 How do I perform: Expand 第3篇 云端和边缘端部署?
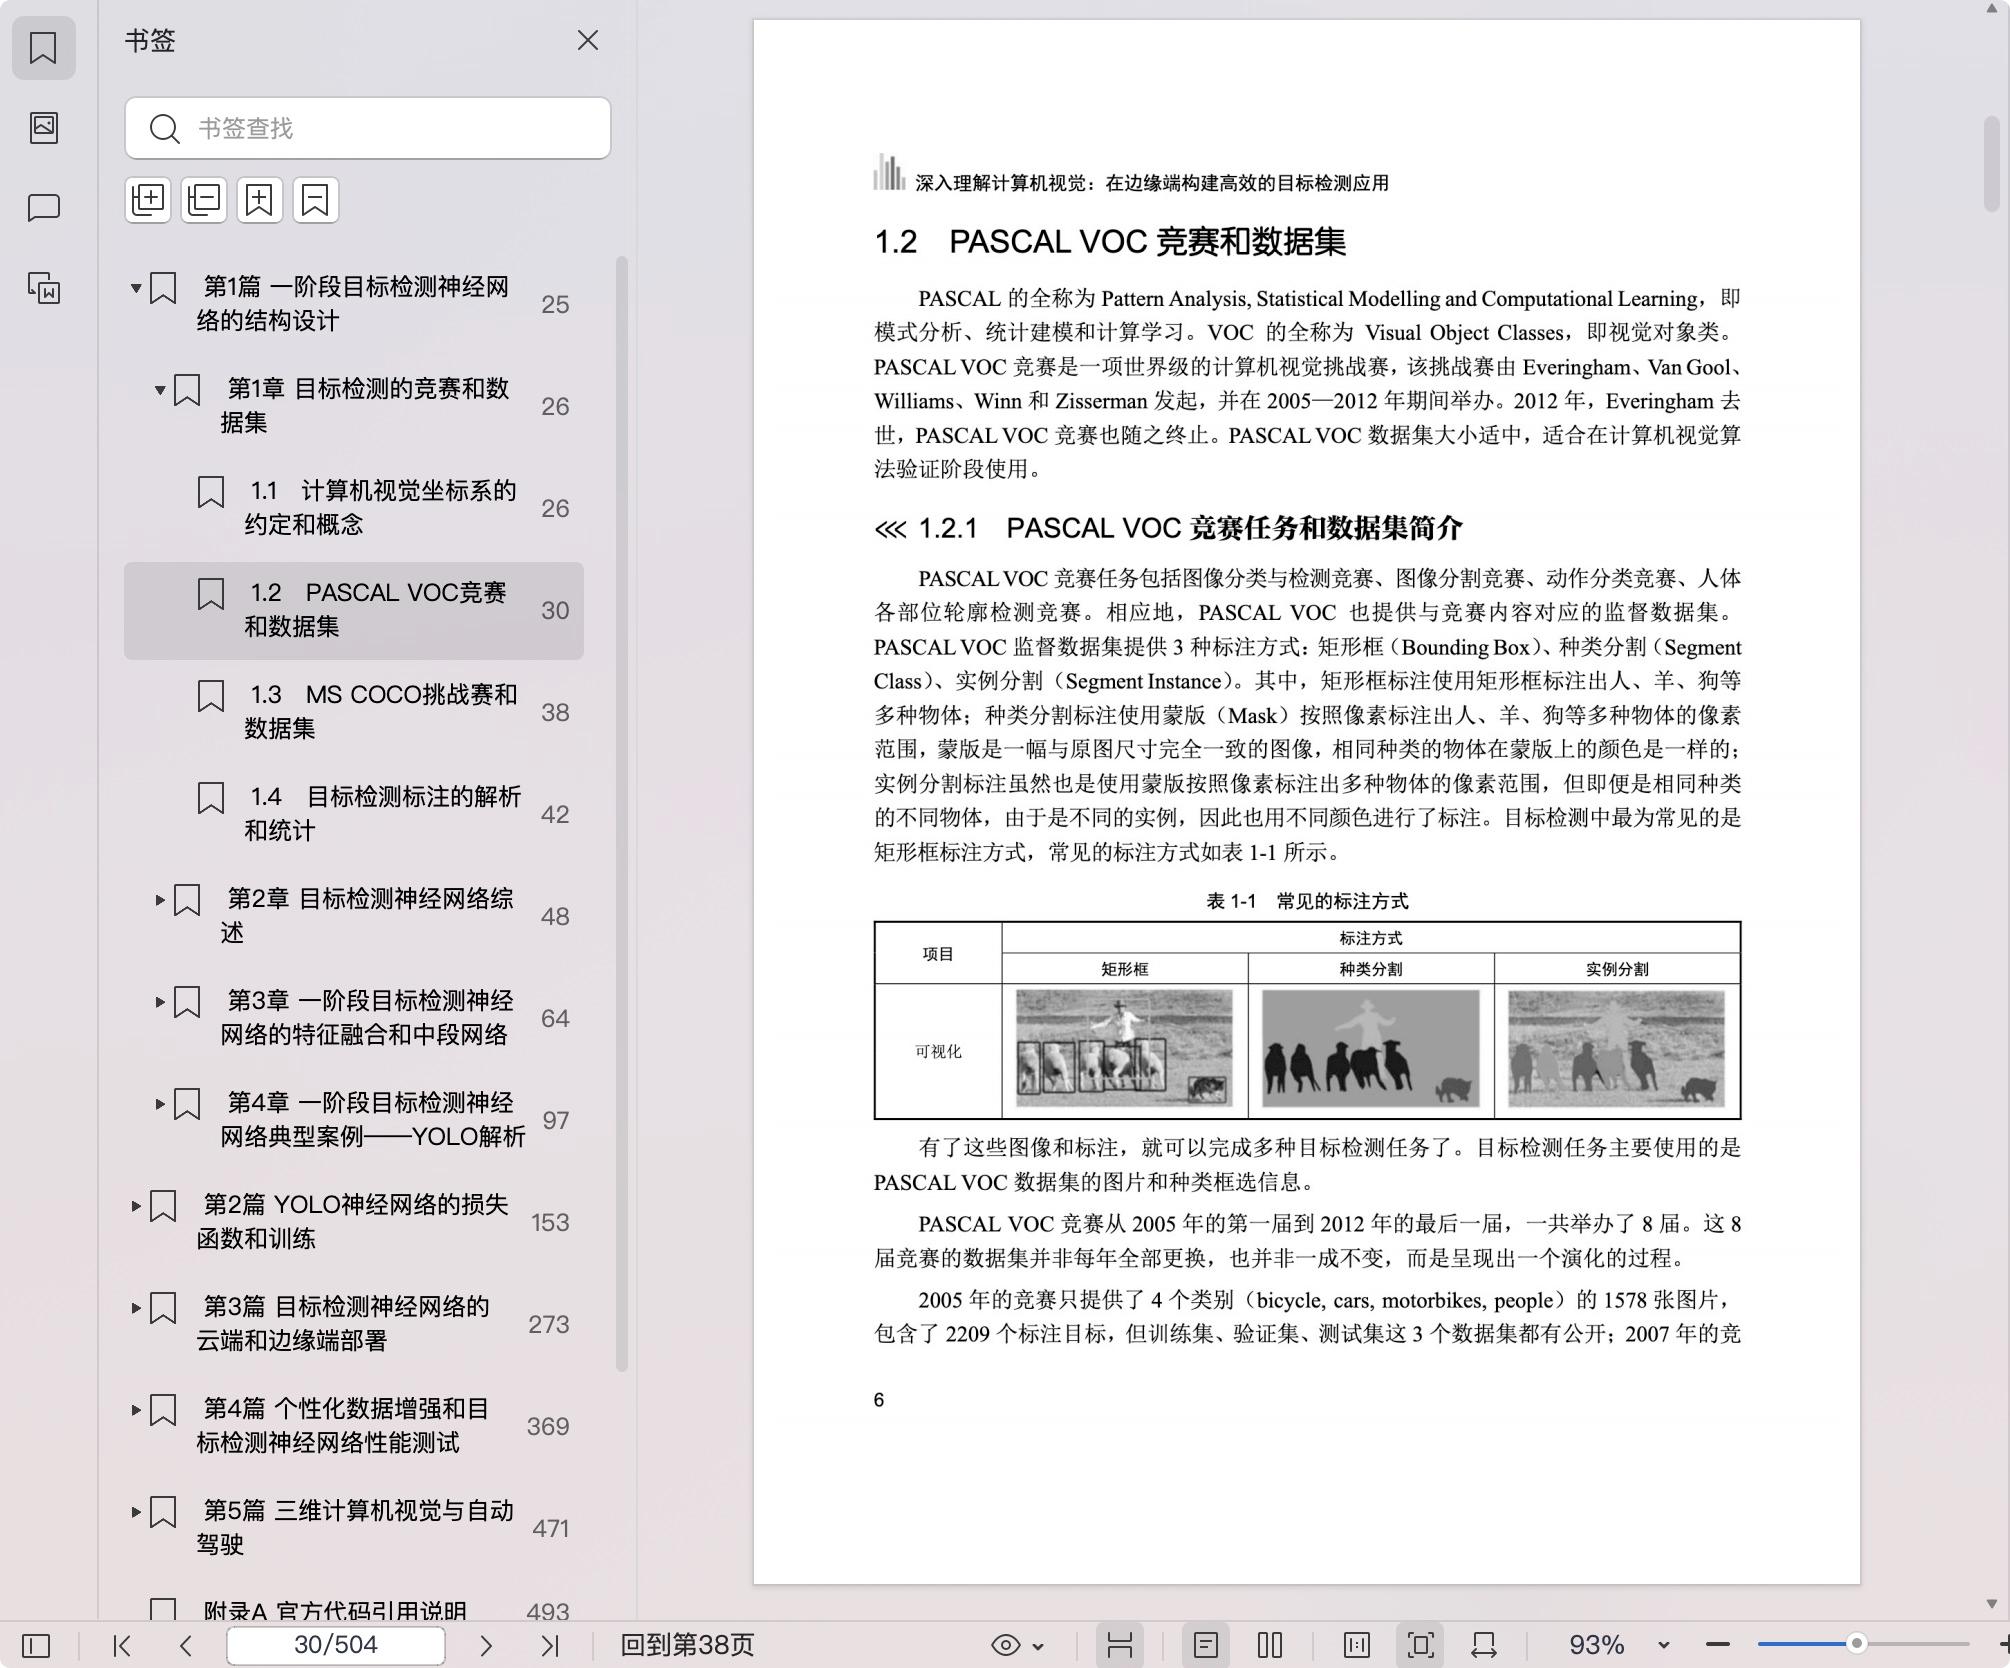coord(136,1308)
